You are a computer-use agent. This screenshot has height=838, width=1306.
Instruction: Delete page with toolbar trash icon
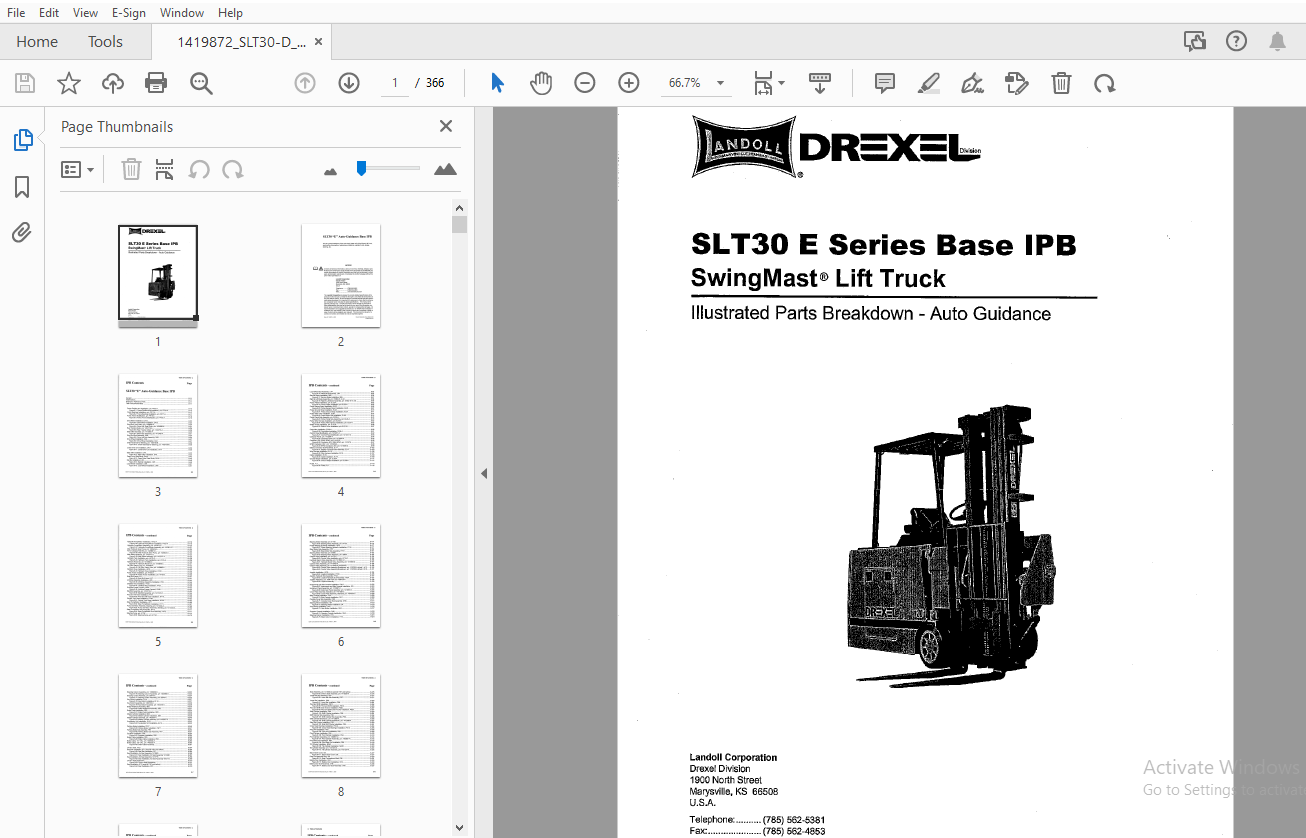pos(1062,83)
